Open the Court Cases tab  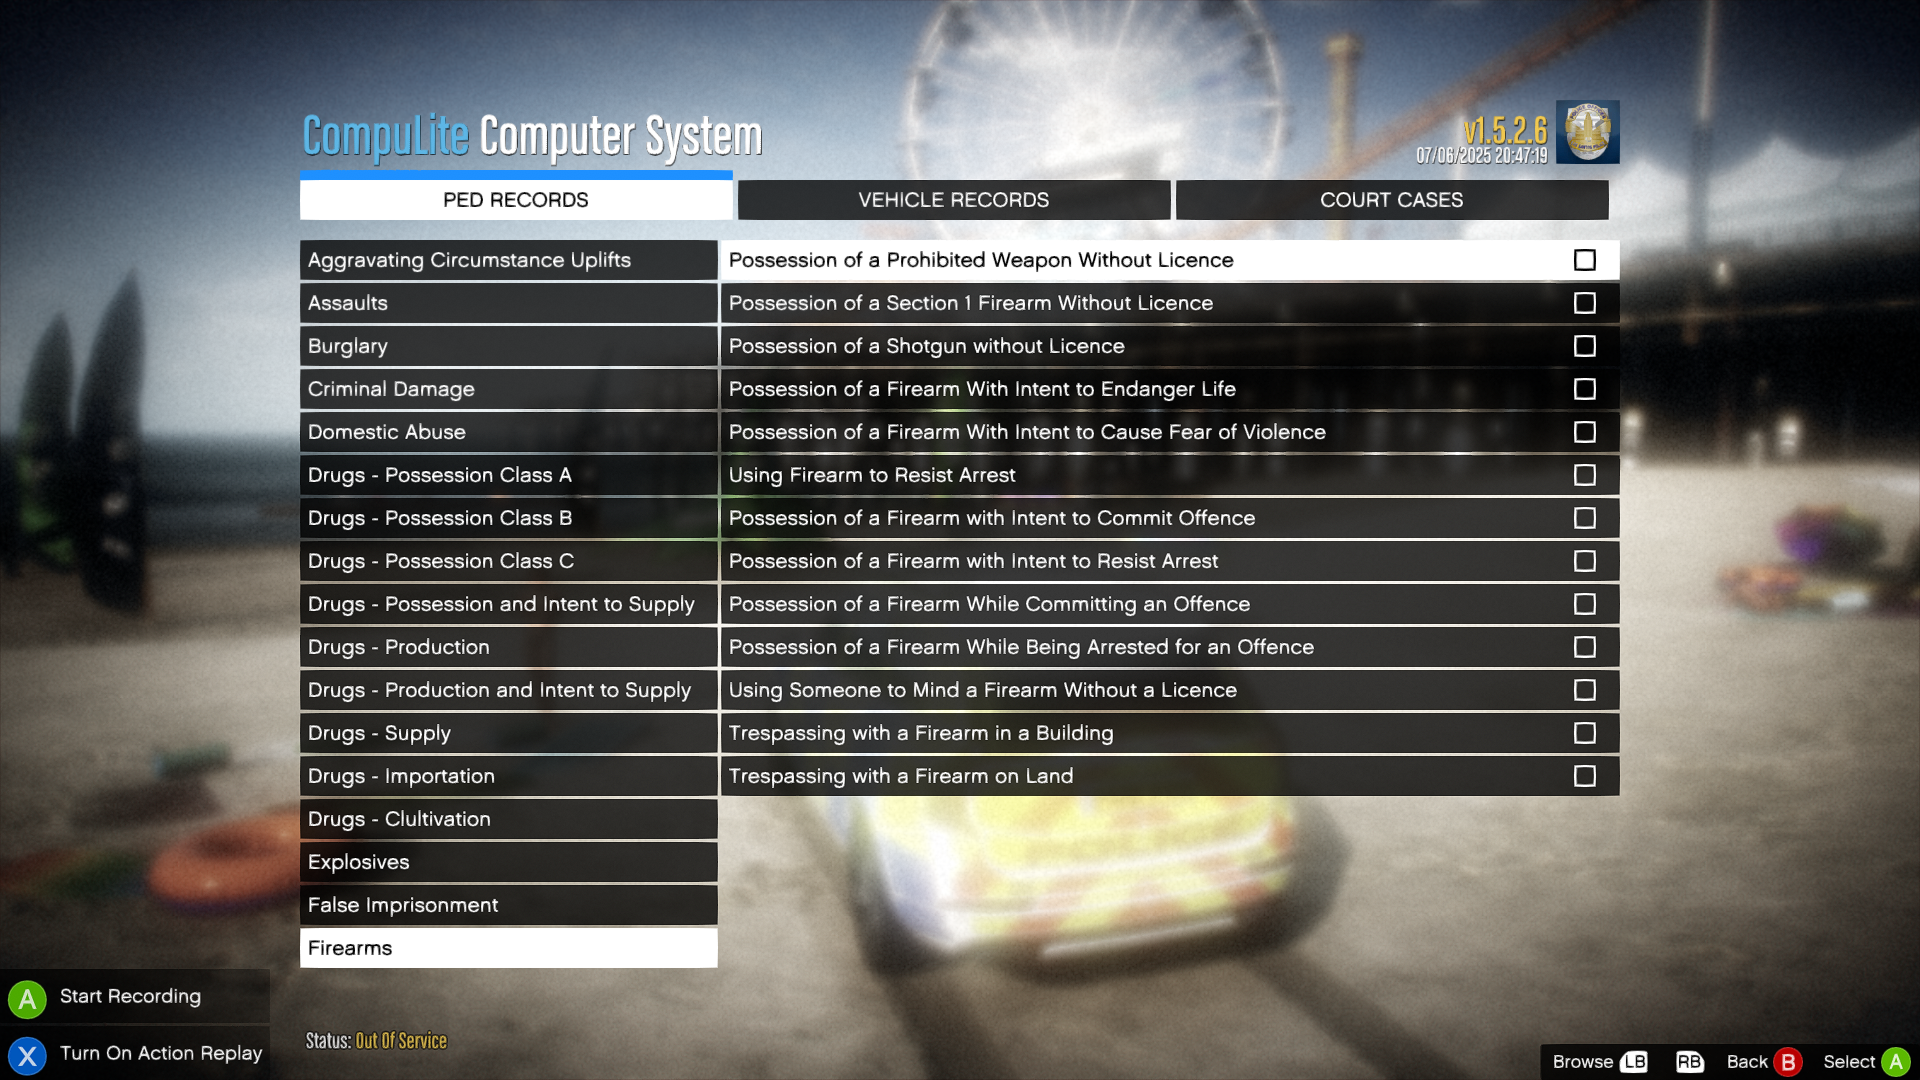1391,200
